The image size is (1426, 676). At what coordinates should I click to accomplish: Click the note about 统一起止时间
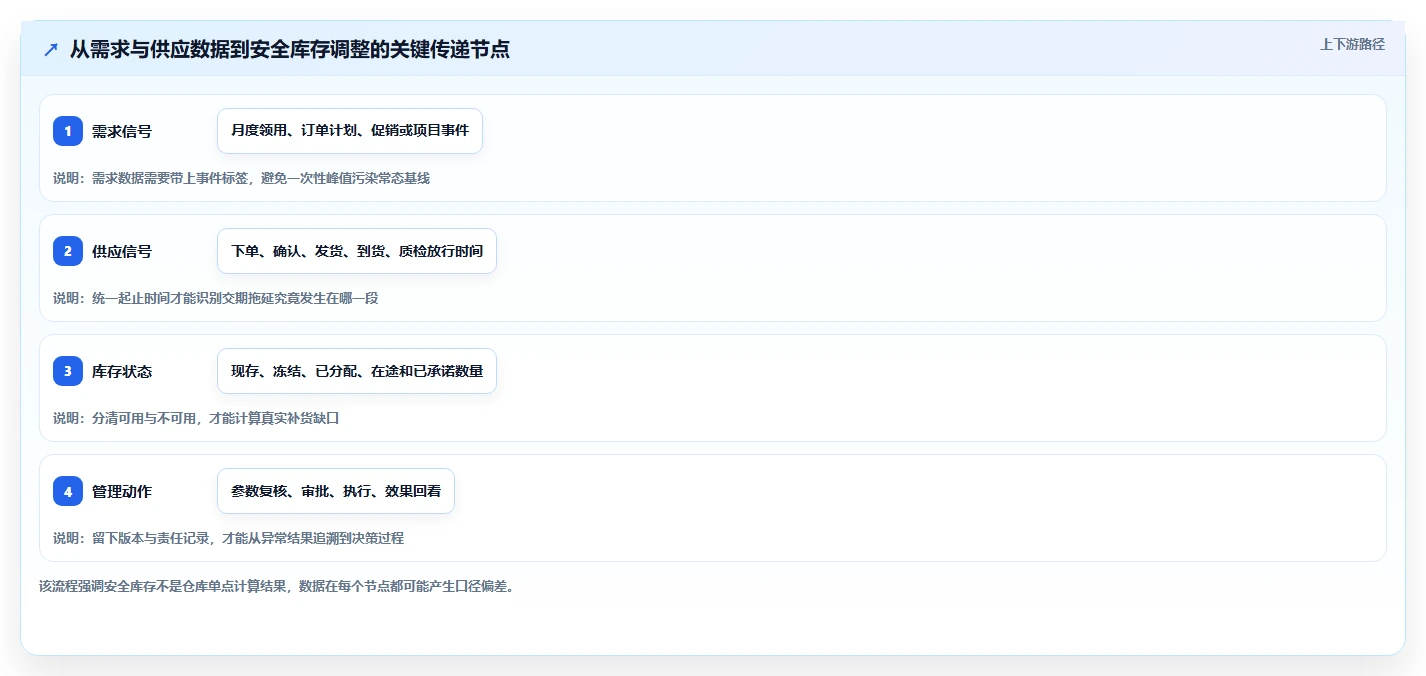(215, 298)
